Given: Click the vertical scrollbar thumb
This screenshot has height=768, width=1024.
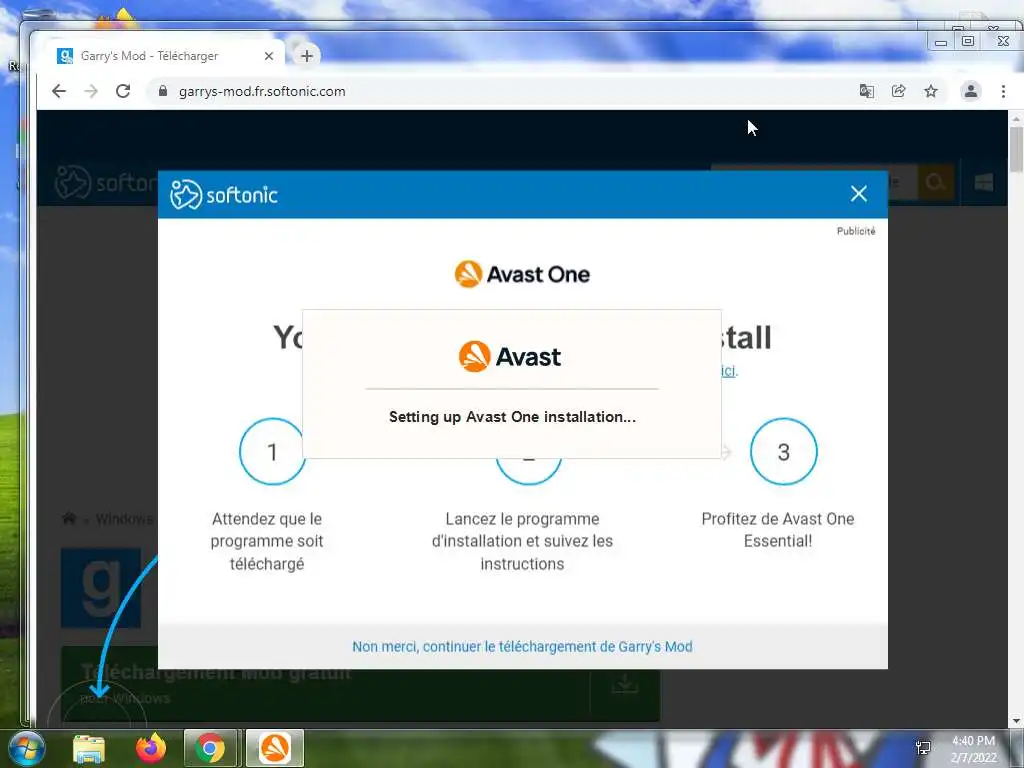Looking at the screenshot, I should point(1016,149).
